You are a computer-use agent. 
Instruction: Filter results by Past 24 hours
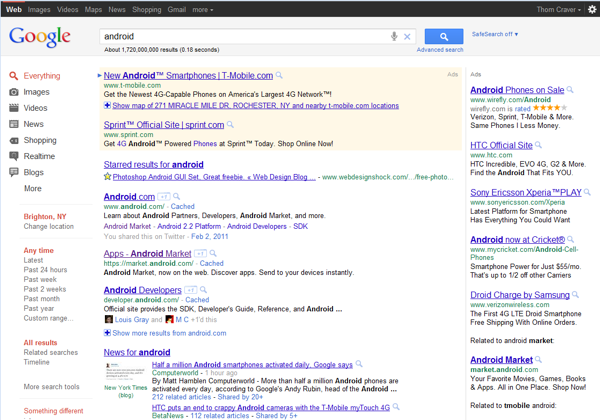[x=45, y=270]
